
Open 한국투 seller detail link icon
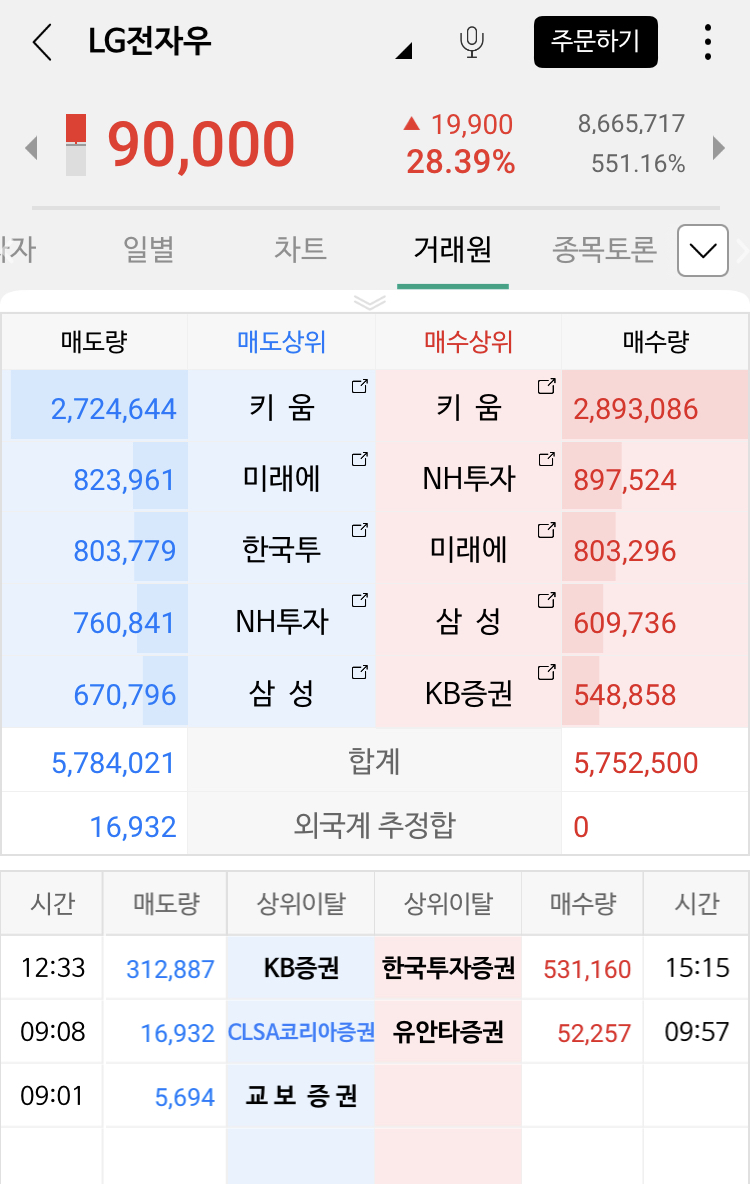[360, 529]
